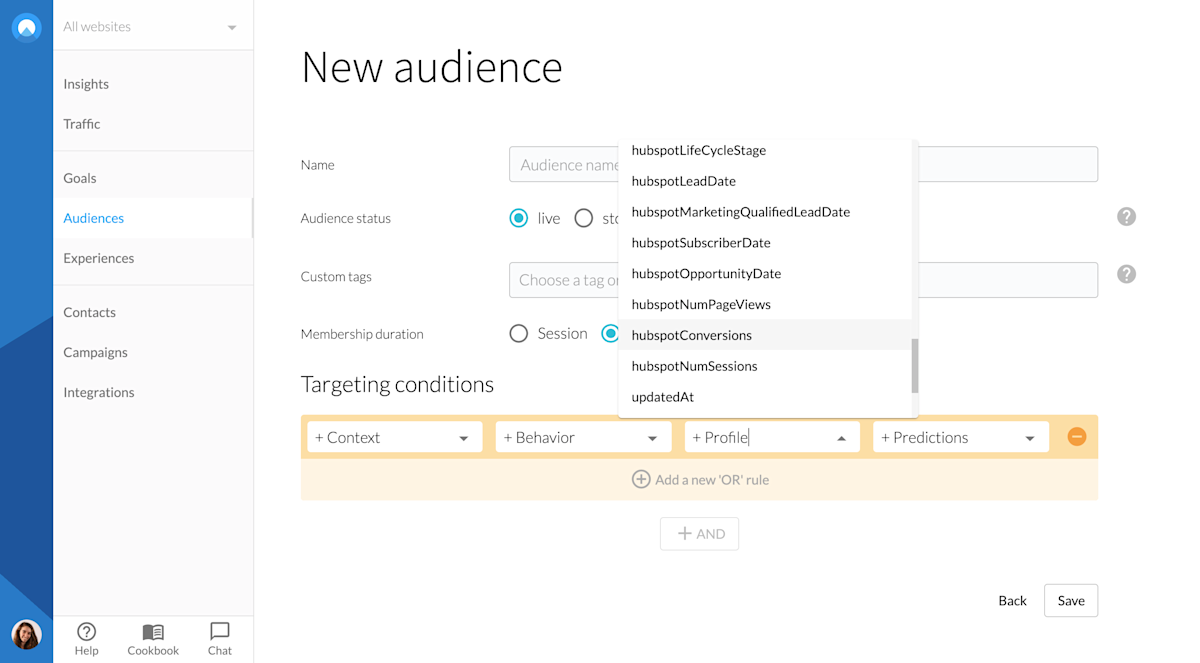The height and width of the screenshot is (663, 1200).
Task: Click the Audience name input field
Action: (803, 165)
